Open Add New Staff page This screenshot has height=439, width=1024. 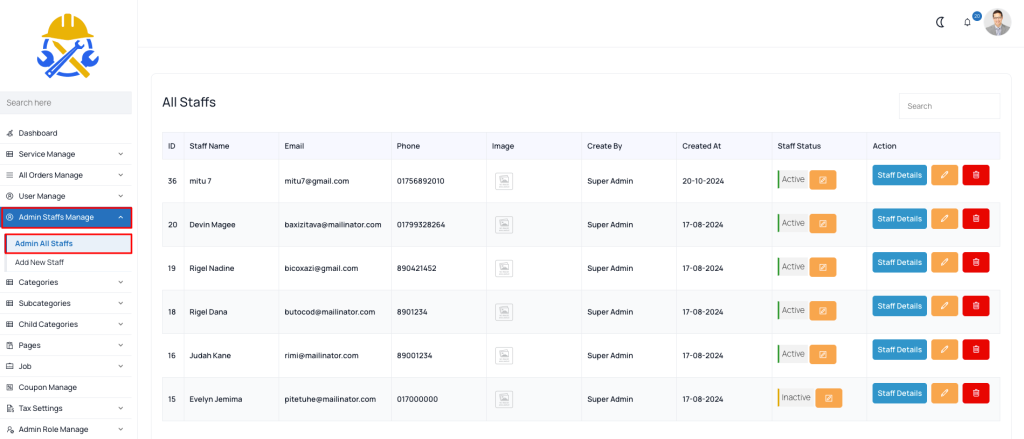[x=69, y=263]
